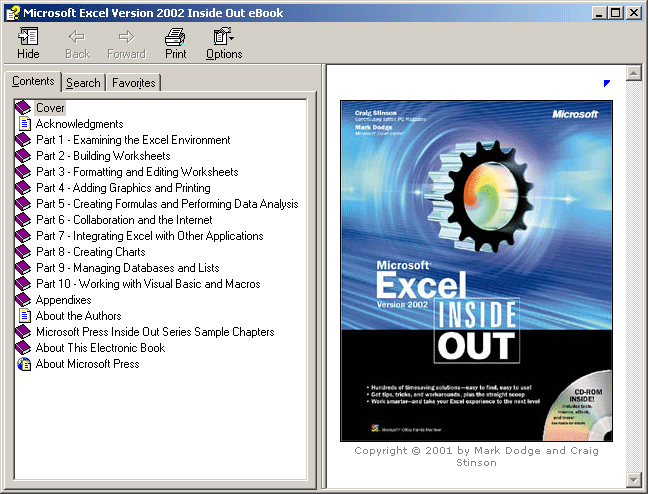Click the book icon beside Part 2
648x494 pixels.
[23, 156]
